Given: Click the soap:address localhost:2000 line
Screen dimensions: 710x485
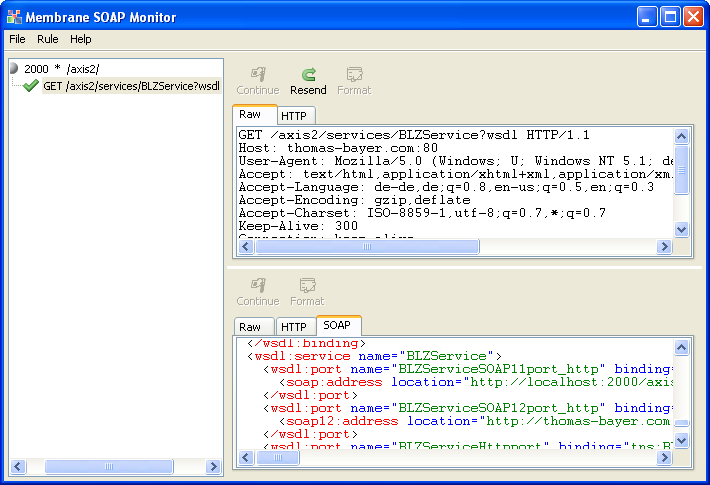Looking at the screenshot, I should click(476, 382).
